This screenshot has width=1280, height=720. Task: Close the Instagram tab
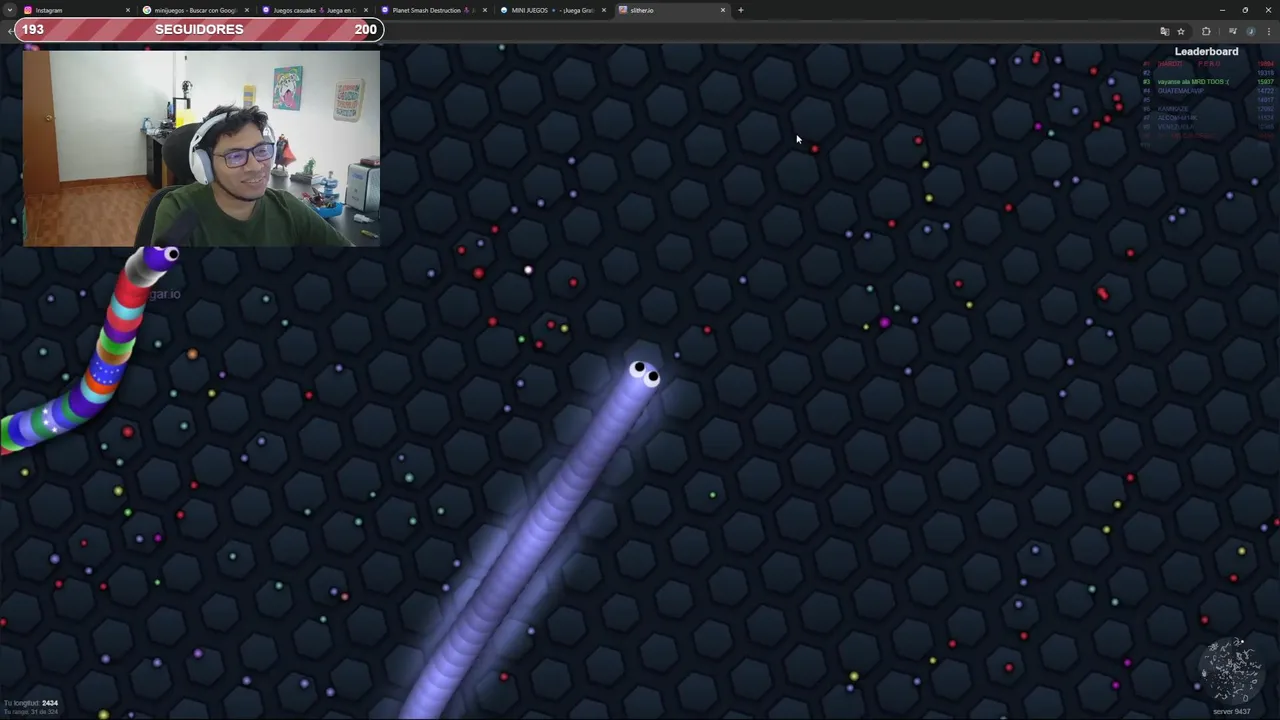tap(128, 10)
